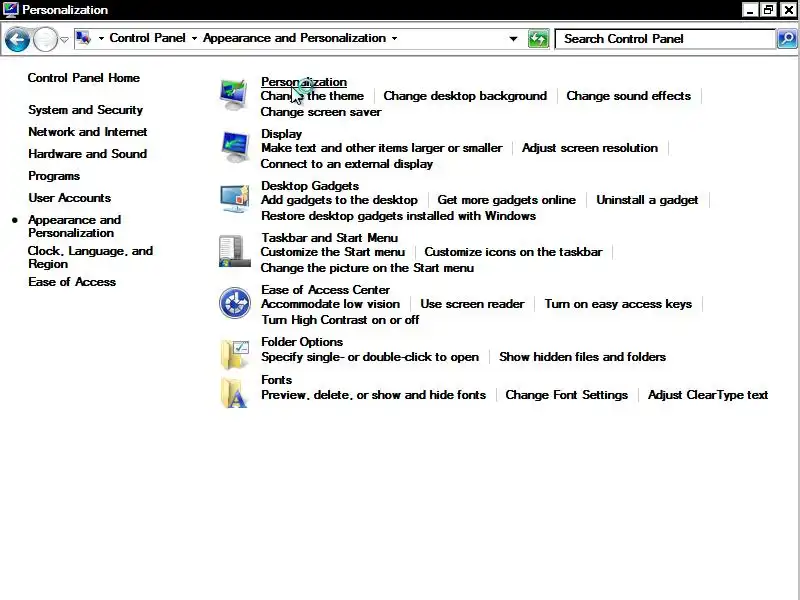Viewport: 800px width, 600px height.
Task: Open the Desktop Gadgets icon
Action: 235,199
